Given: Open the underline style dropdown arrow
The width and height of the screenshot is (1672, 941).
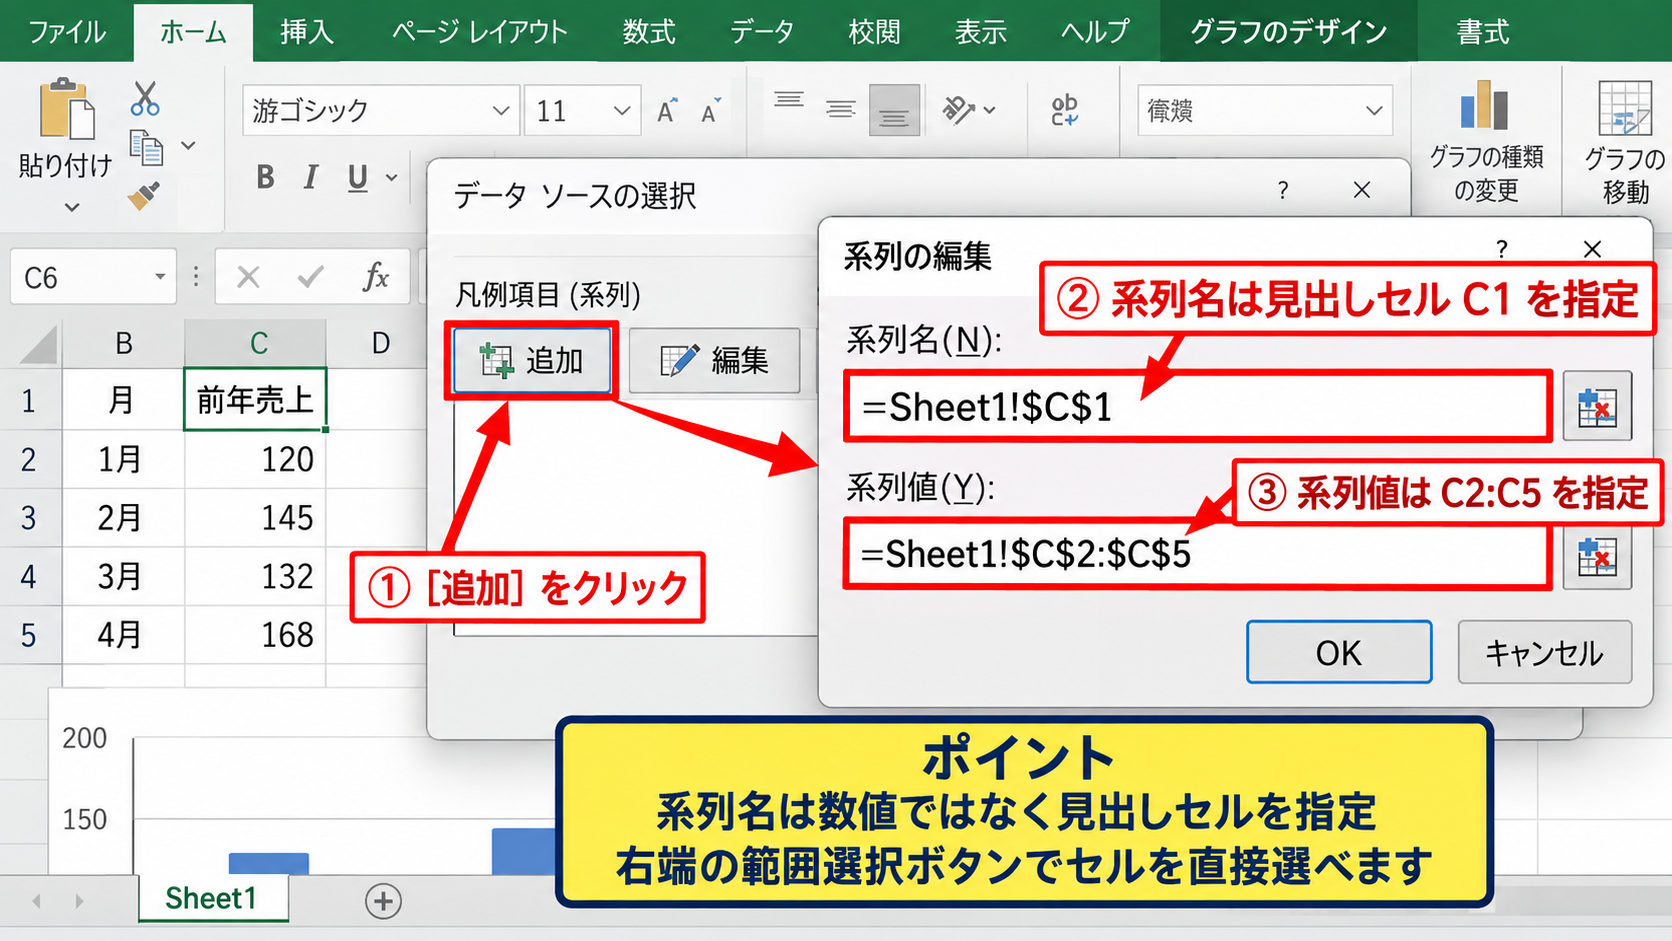Looking at the screenshot, I should tap(391, 178).
